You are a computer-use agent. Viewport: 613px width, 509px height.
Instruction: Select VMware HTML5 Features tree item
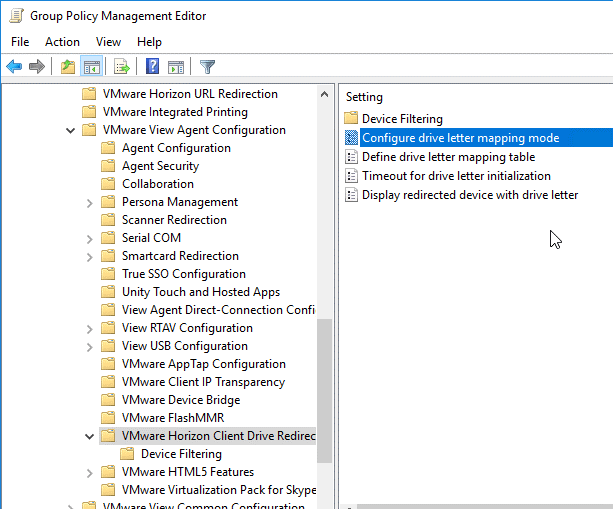[188, 471]
